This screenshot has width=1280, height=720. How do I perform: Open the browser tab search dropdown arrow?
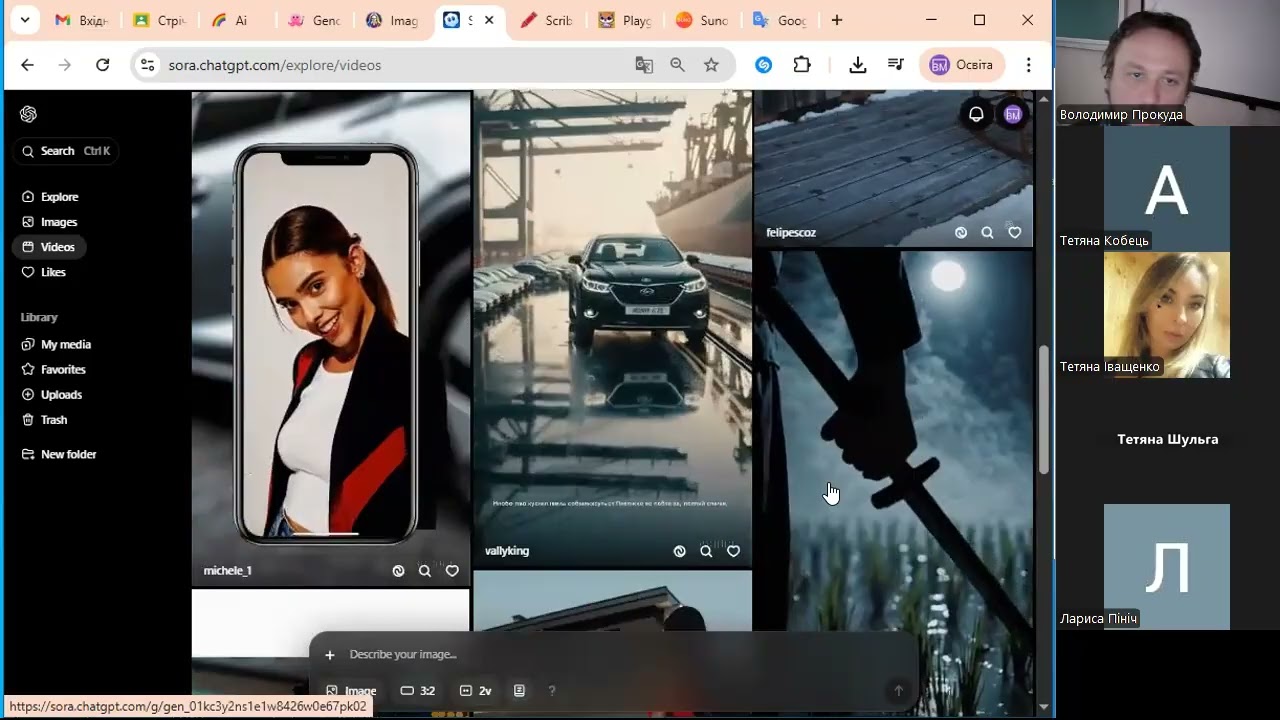click(x=24, y=20)
